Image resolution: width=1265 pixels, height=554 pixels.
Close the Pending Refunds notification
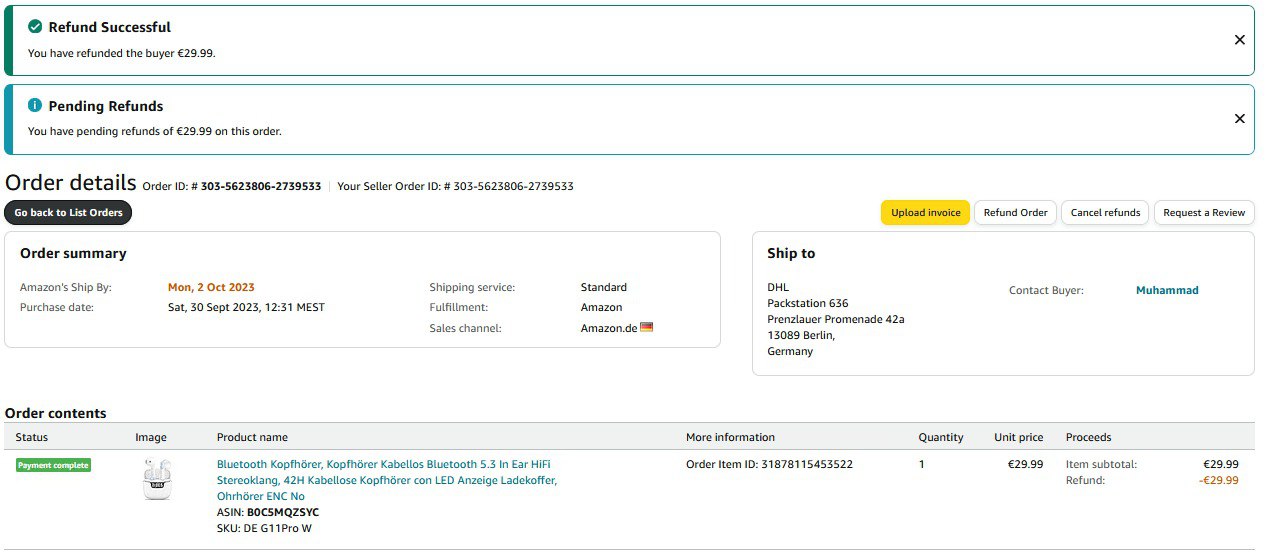1239,119
